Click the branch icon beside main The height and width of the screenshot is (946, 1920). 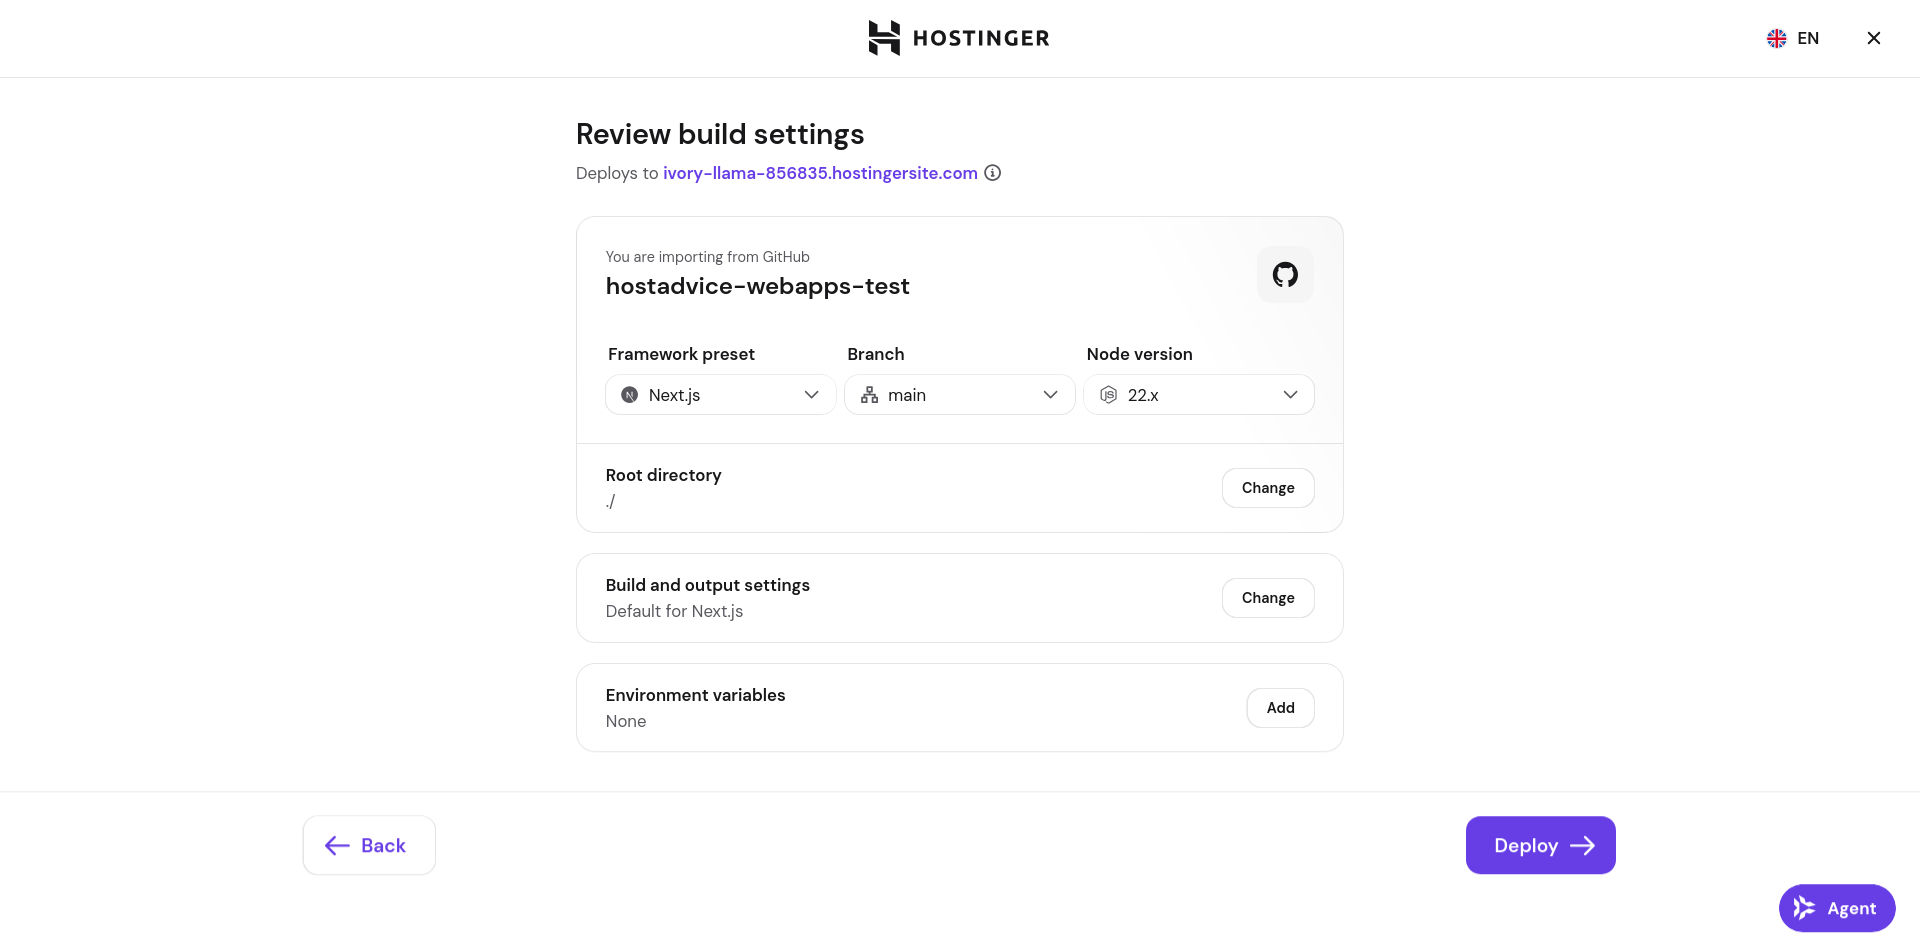(870, 395)
